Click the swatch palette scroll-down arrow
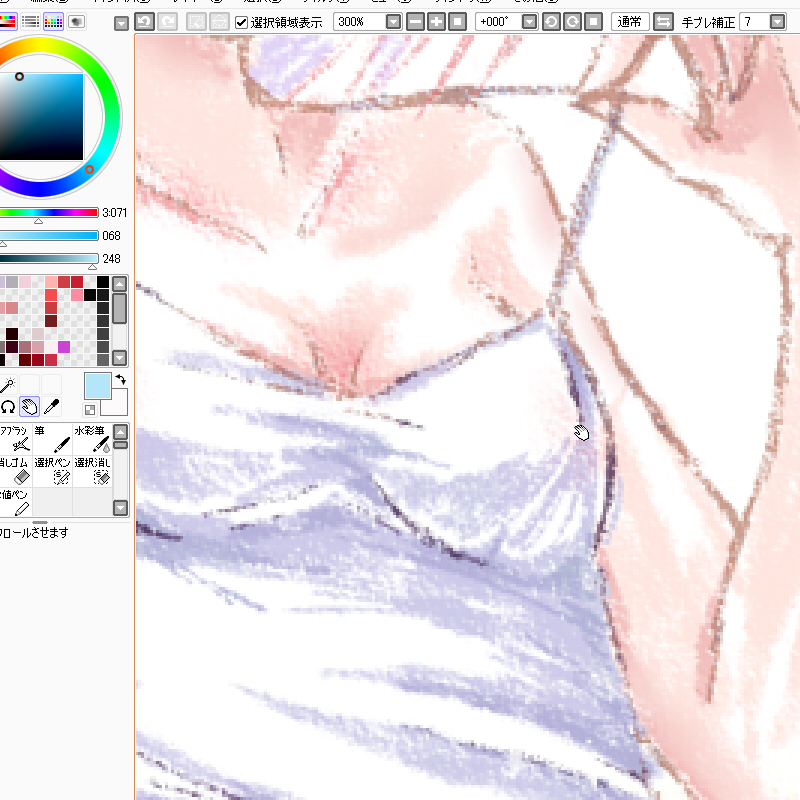Viewport: 800px width, 800px height. (x=119, y=358)
